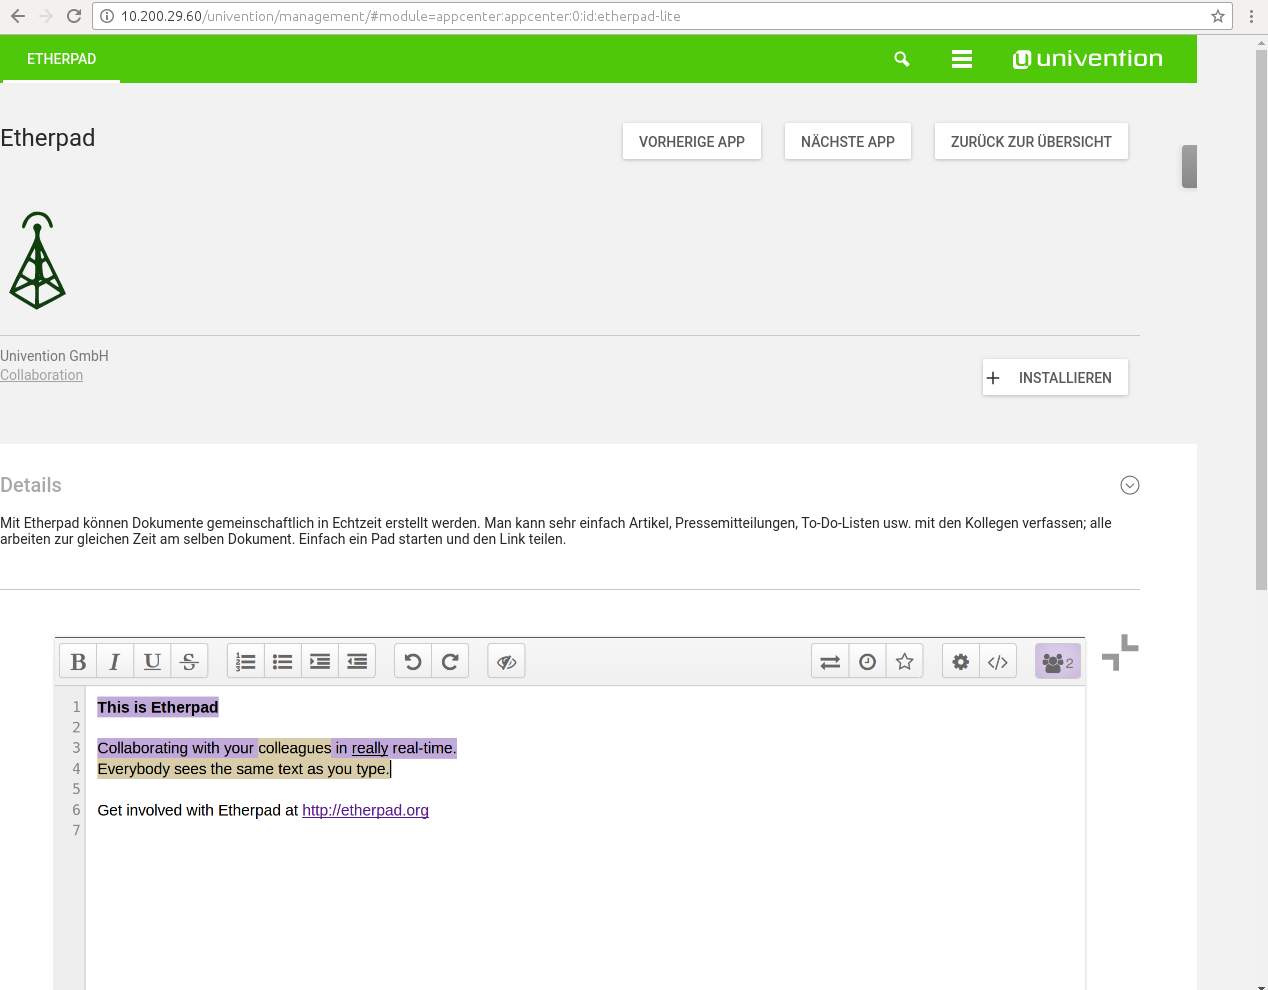This screenshot has width=1268, height=990.
Task: Click the Bold formatting icon
Action: click(x=78, y=662)
